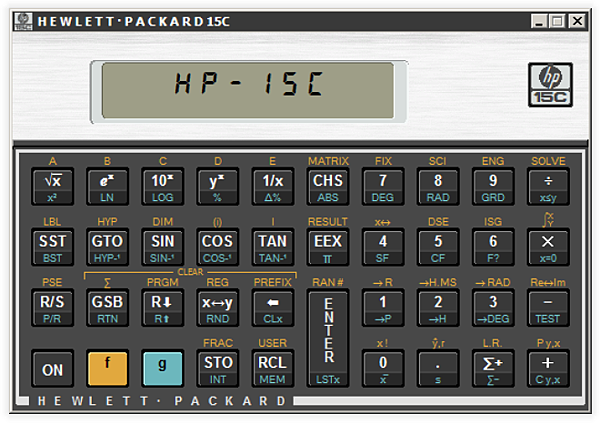
Task: Click the GTO key
Action: tap(107, 247)
